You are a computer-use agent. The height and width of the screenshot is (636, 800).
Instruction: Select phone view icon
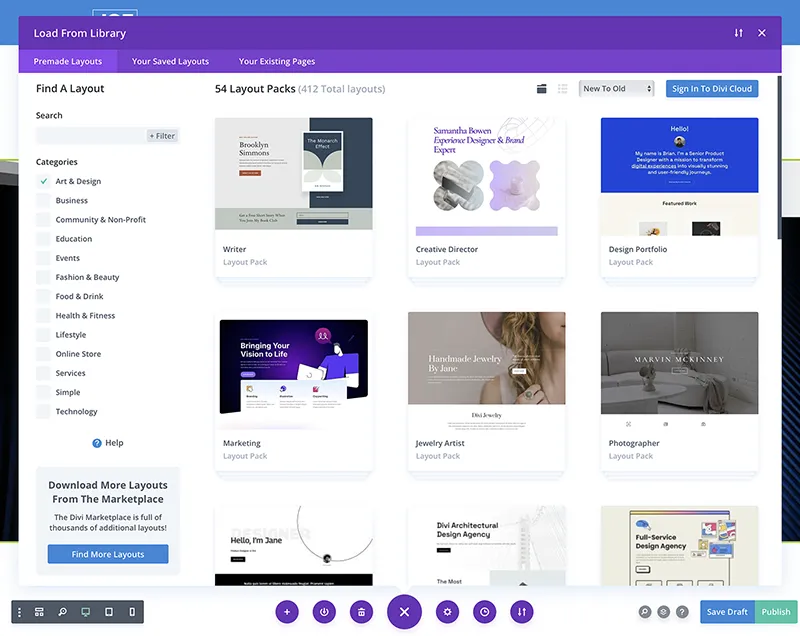pyautogui.click(x=132, y=612)
